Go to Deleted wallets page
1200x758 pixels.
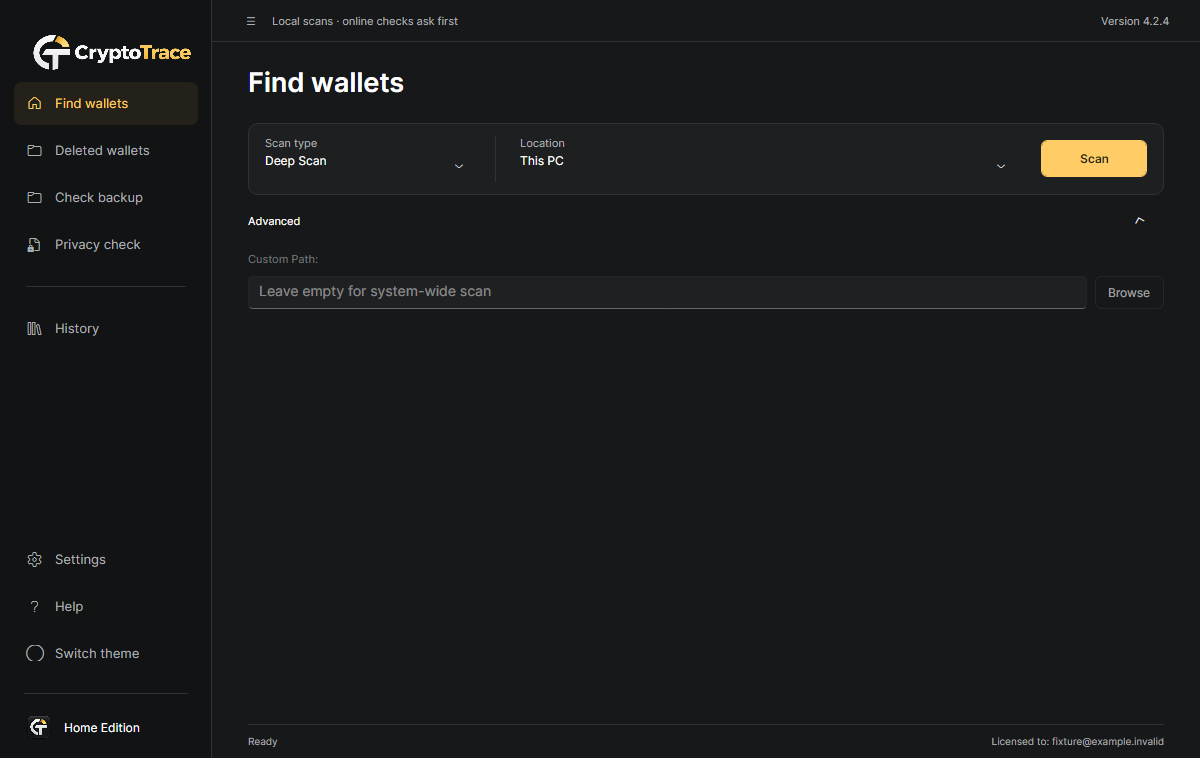pos(106,150)
